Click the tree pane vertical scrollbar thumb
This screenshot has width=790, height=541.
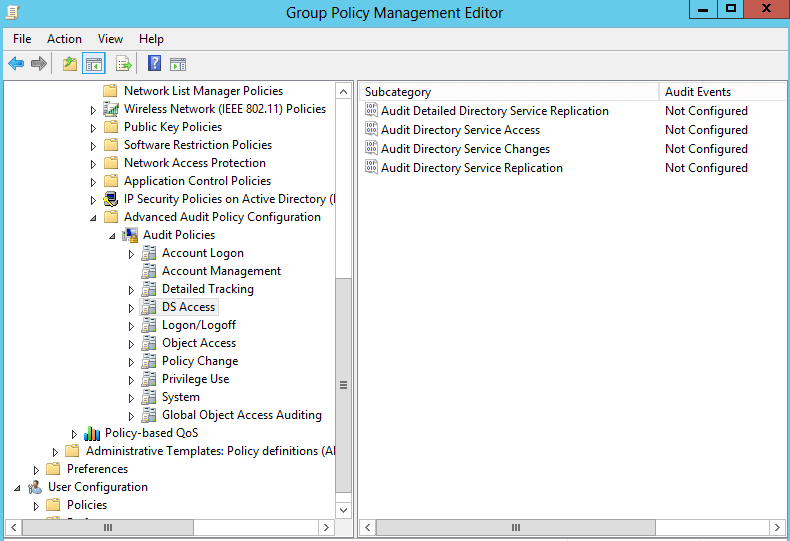click(x=344, y=385)
